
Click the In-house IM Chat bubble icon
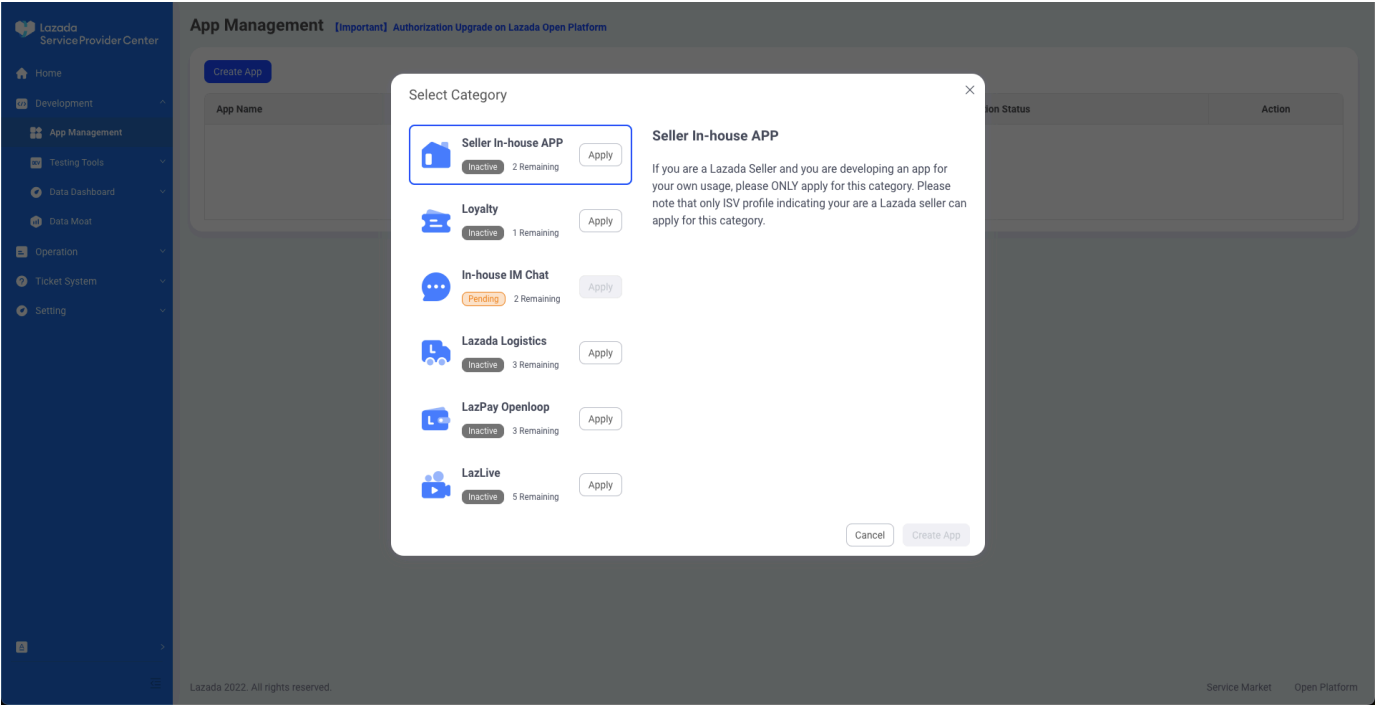pyautogui.click(x=436, y=287)
